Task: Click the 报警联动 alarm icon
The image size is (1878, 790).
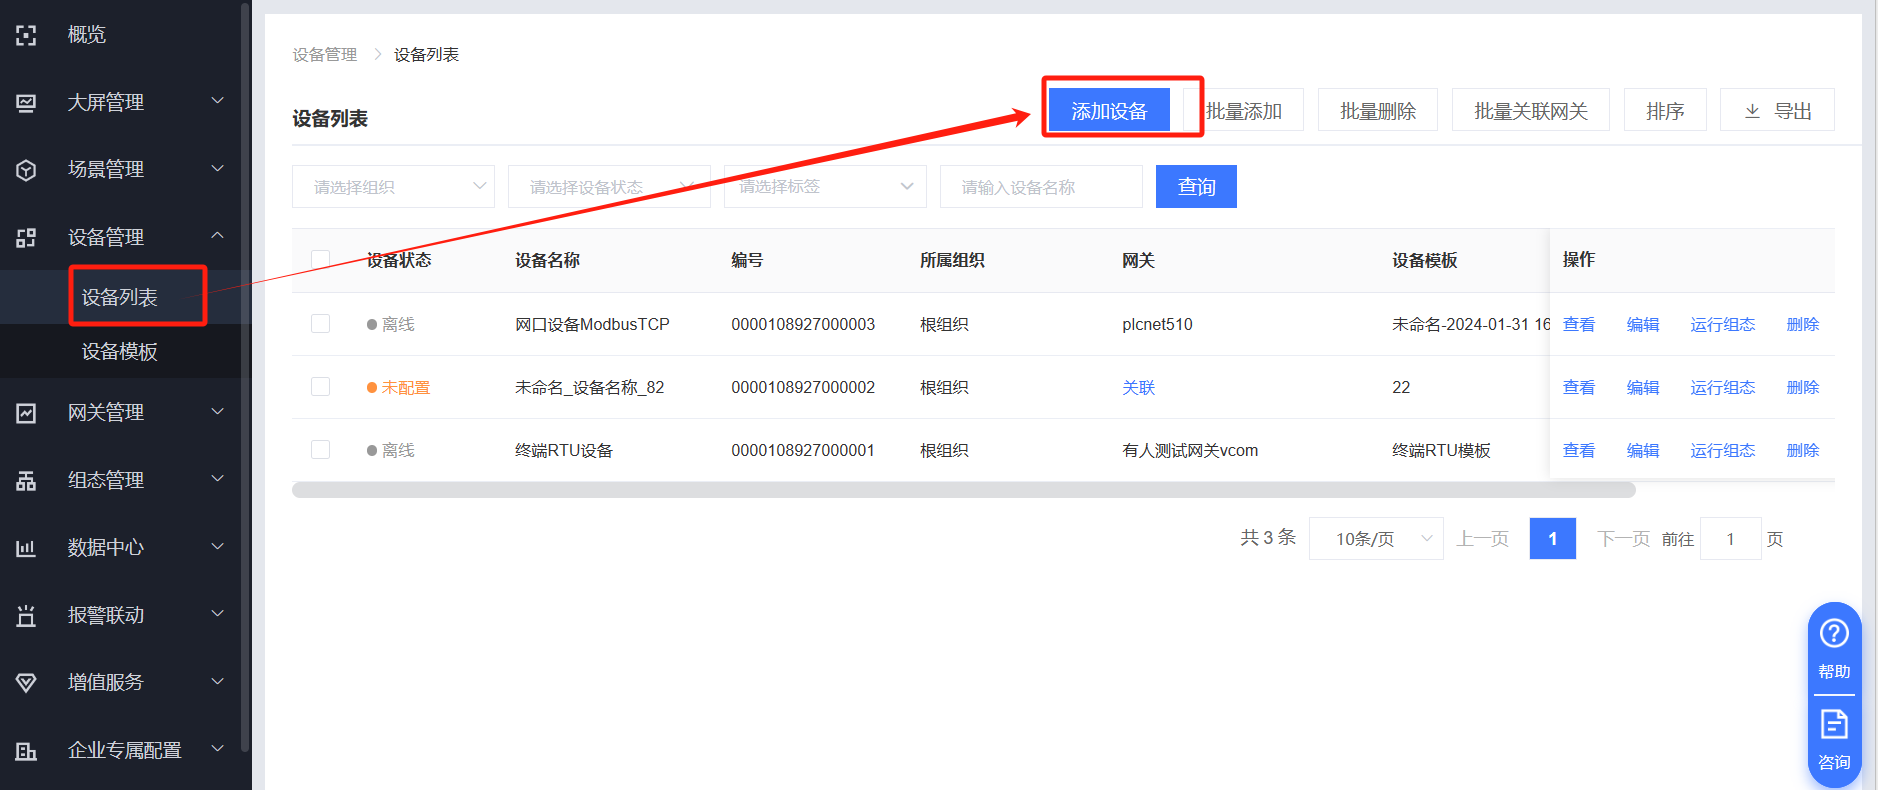Action: point(26,616)
